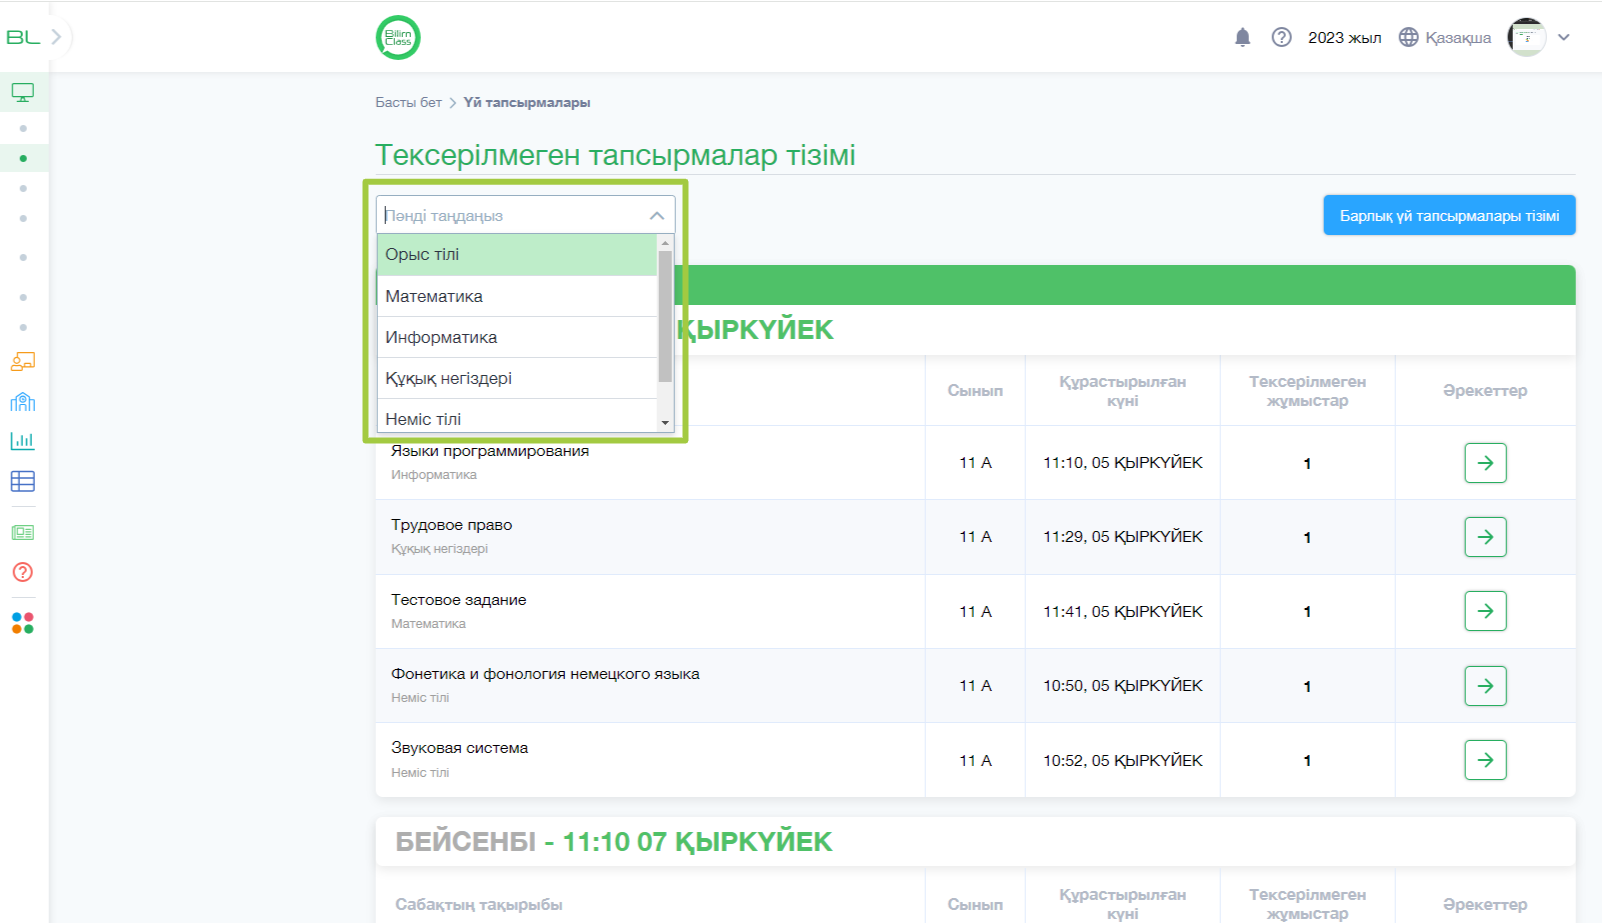Open the green news card sidebar icon

[23, 533]
